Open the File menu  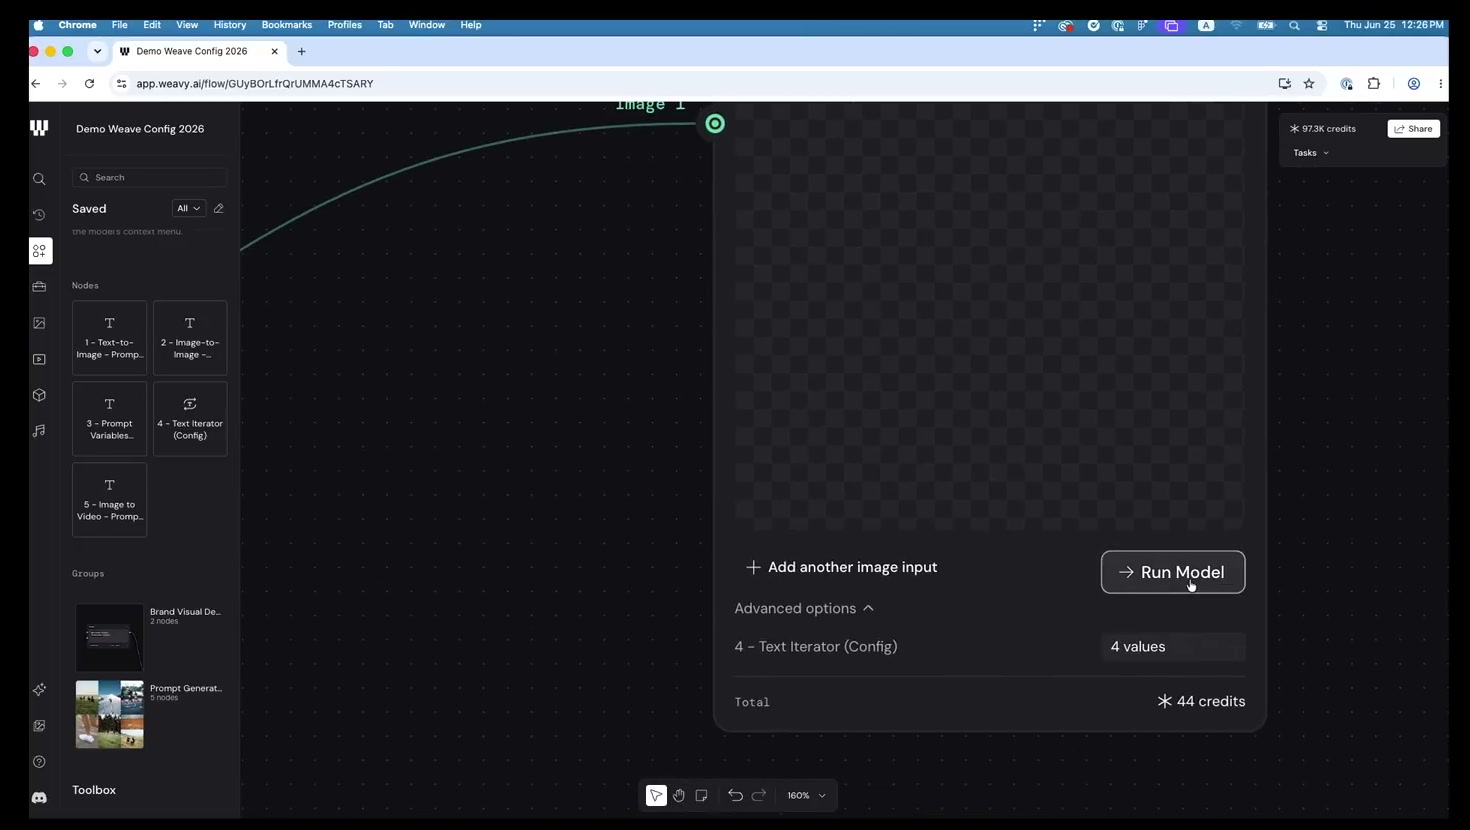point(119,25)
